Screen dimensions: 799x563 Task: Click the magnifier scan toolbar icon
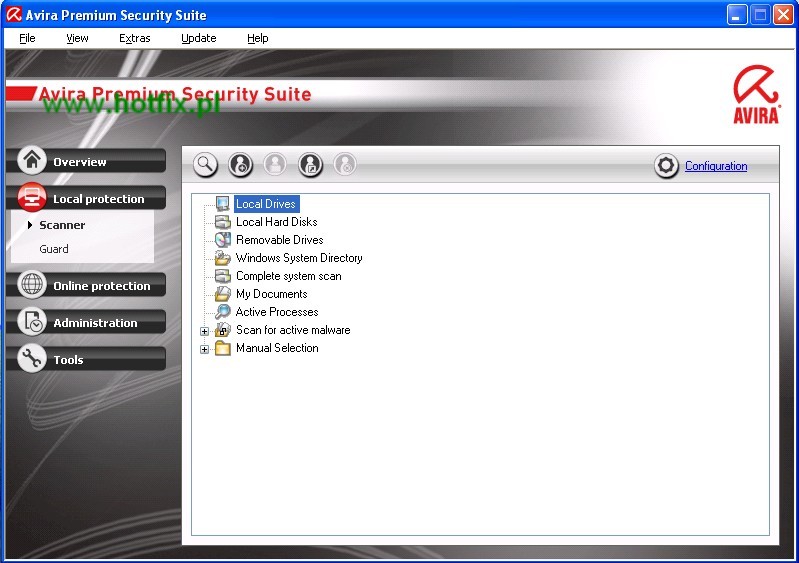coord(205,165)
